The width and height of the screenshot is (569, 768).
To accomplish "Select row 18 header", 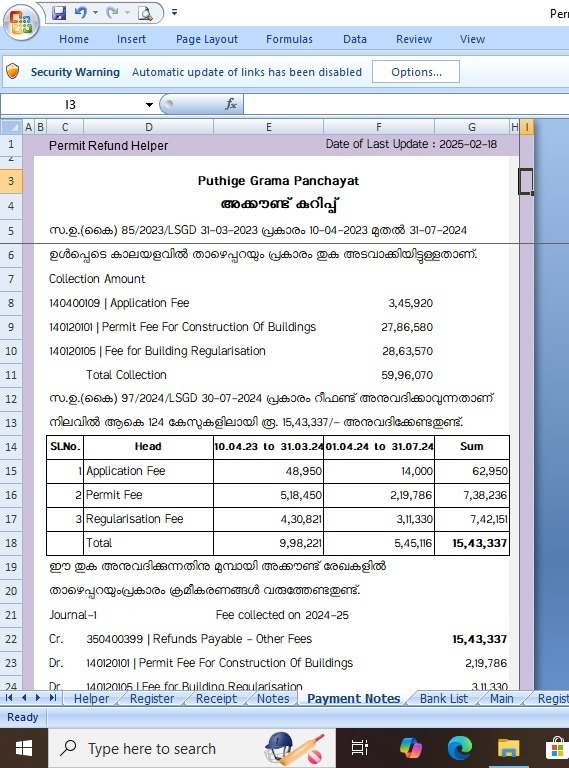I will (x=11, y=543).
